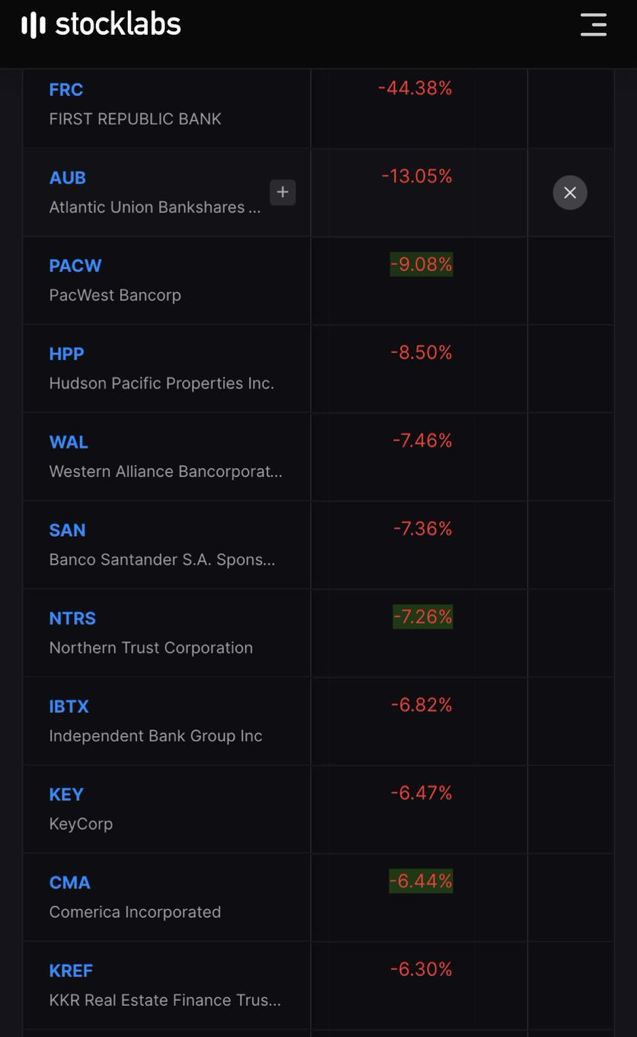Open the hamburger menu icon

593,25
